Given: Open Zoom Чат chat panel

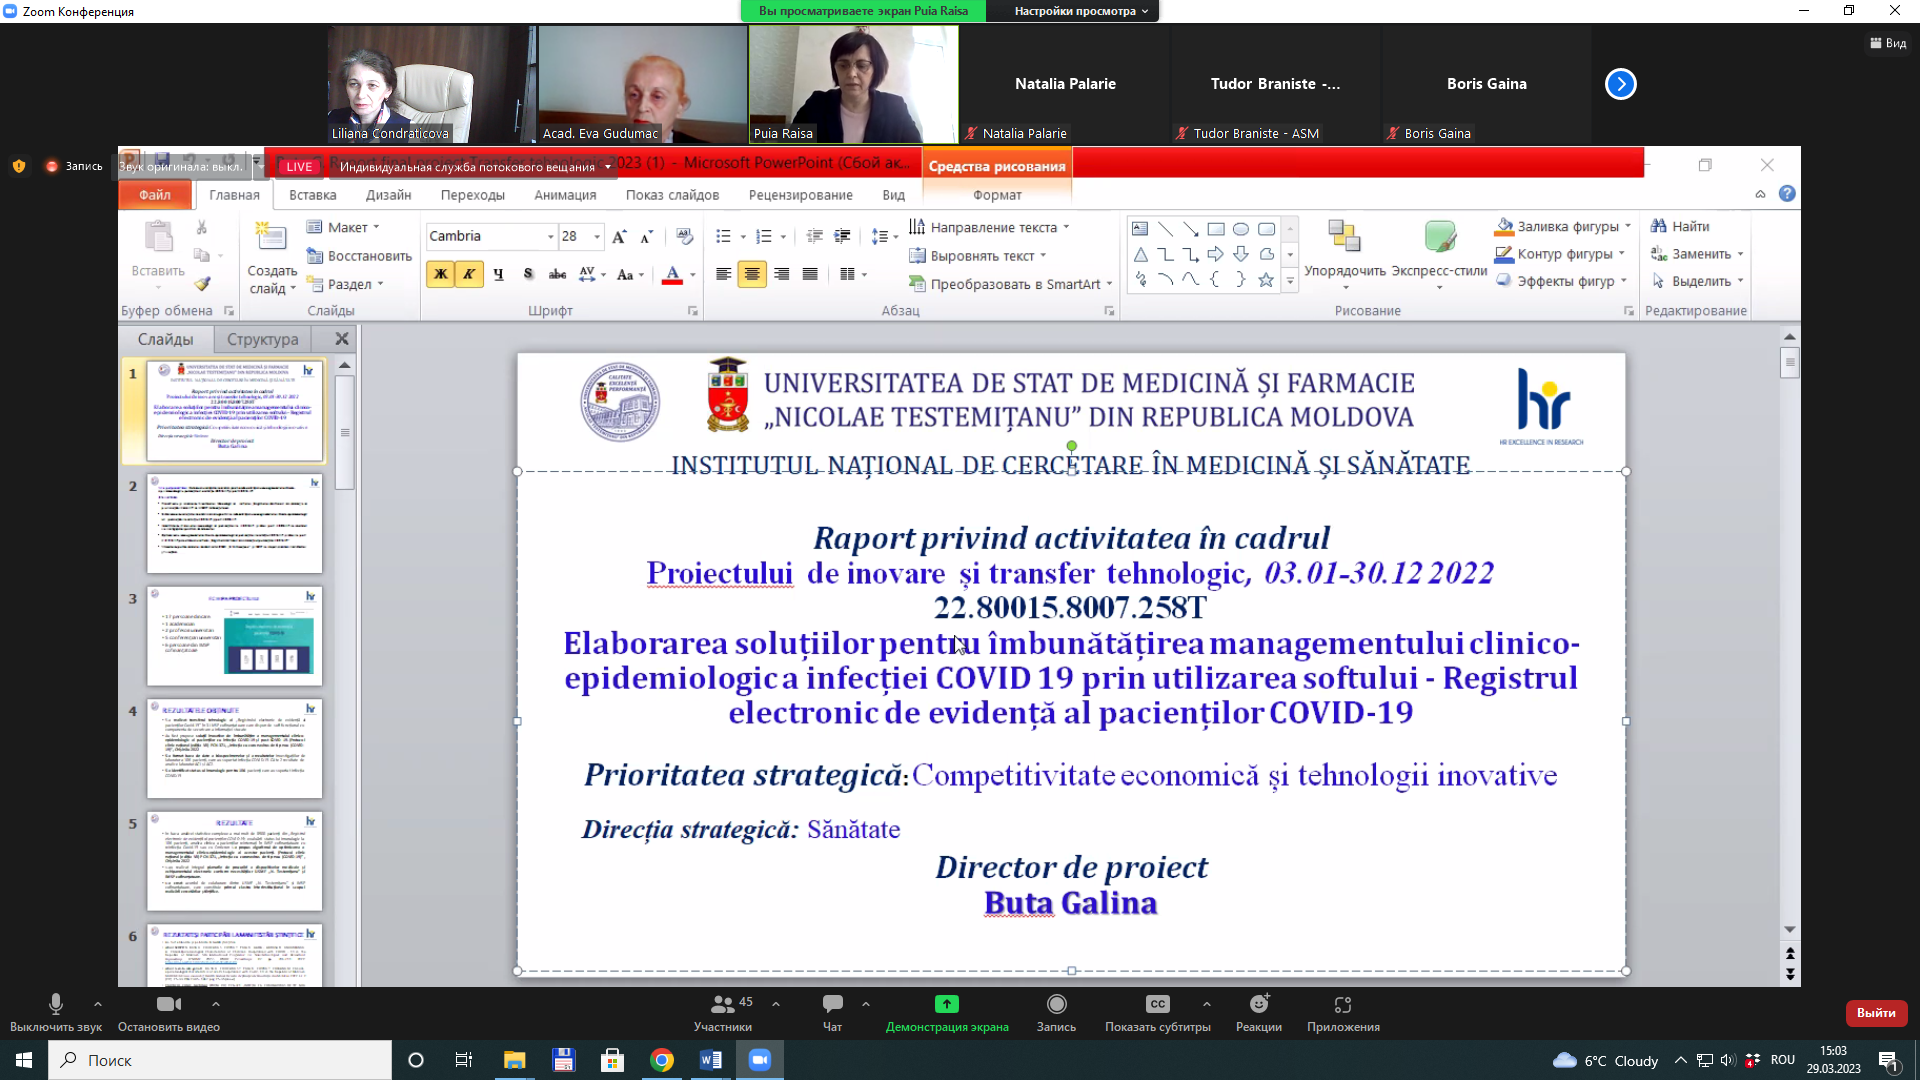Looking at the screenshot, I should [x=832, y=1012].
